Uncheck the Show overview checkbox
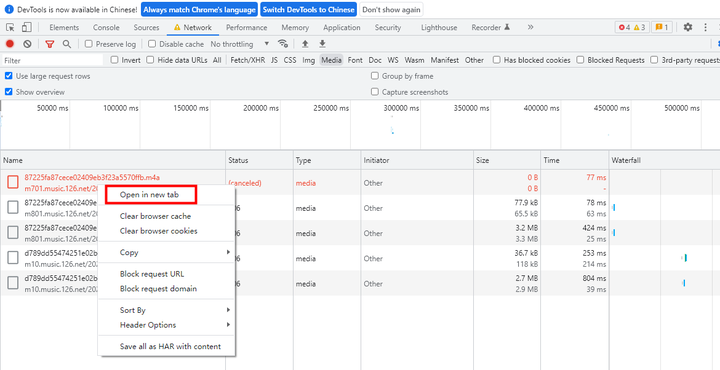 (x=8, y=92)
